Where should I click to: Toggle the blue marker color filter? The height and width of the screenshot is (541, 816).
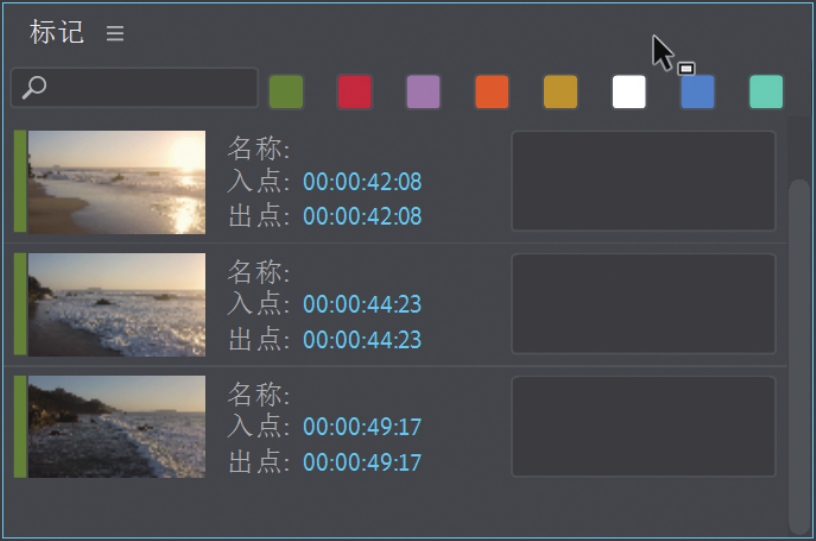tap(697, 92)
